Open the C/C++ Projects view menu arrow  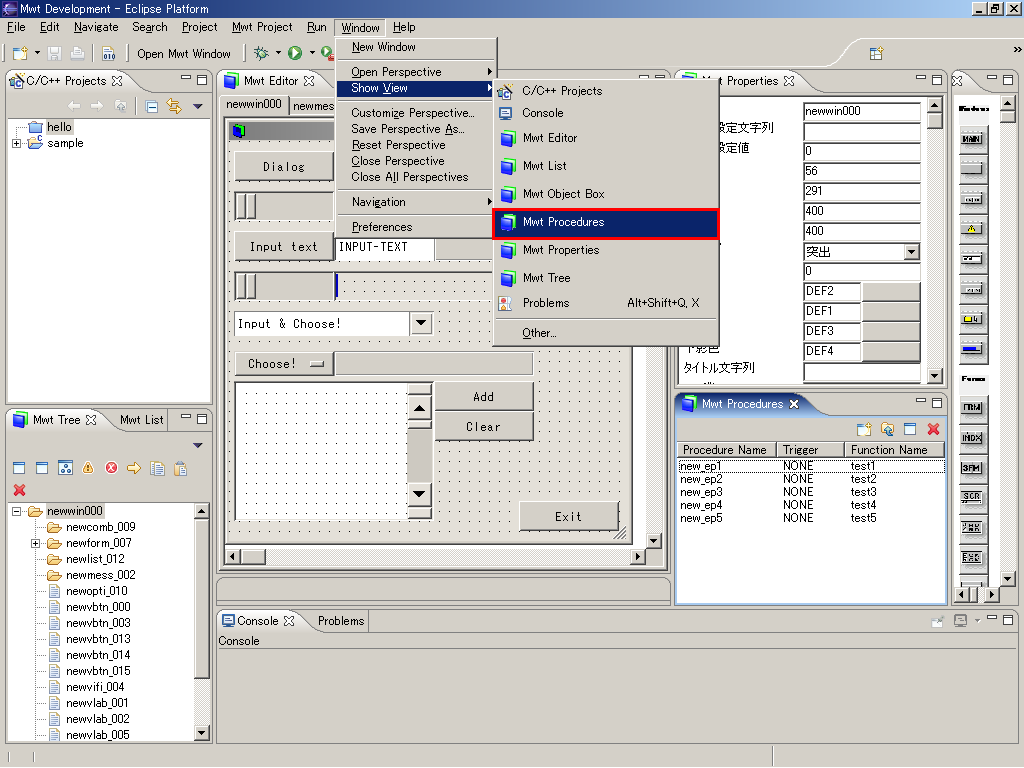click(x=198, y=106)
